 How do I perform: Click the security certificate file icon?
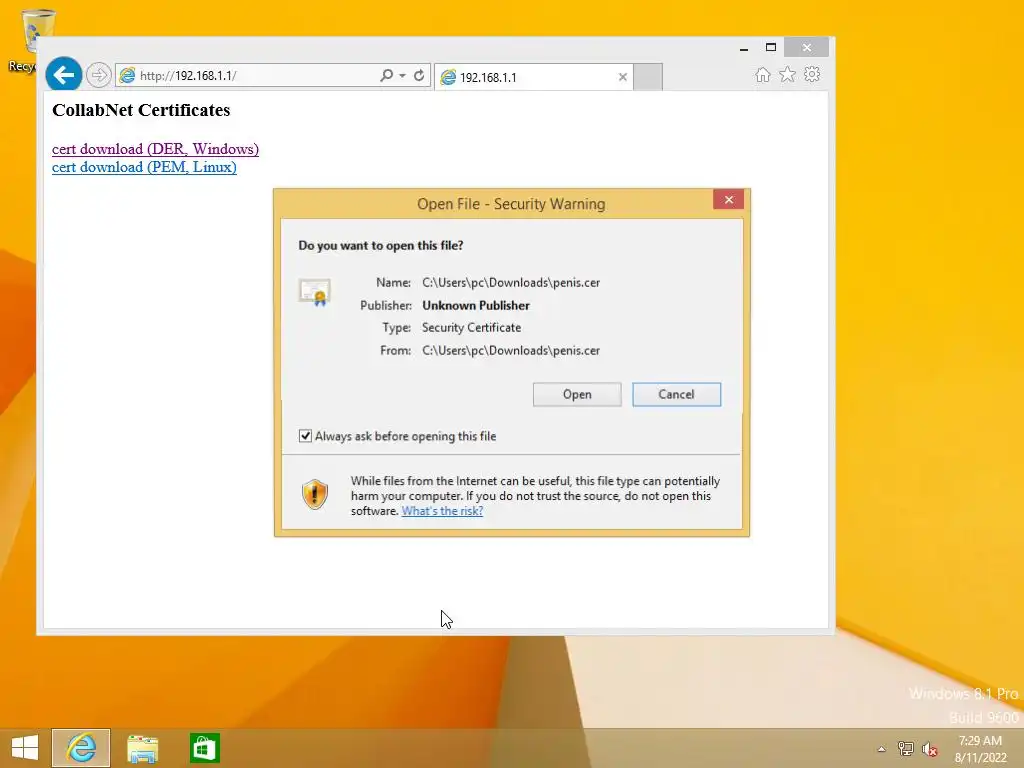click(x=315, y=292)
